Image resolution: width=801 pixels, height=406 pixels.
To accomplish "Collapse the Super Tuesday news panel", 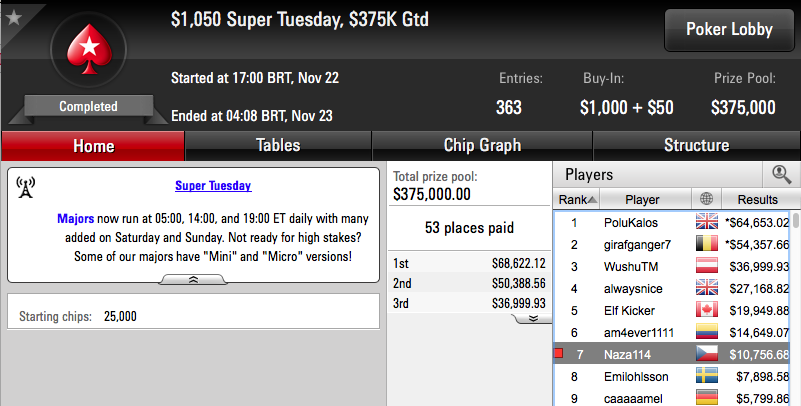I will coord(193,280).
